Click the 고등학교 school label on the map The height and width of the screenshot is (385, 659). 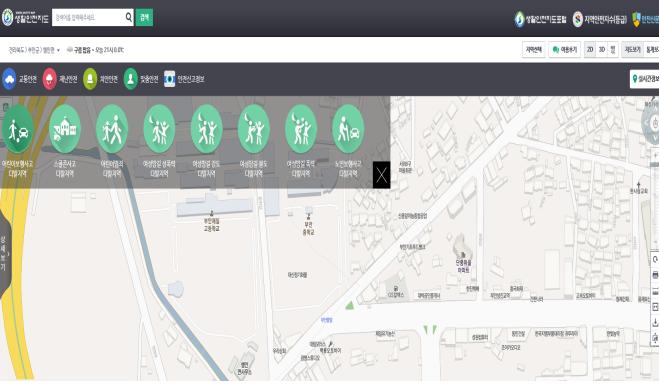pyautogui.click(x=211, y=224)
